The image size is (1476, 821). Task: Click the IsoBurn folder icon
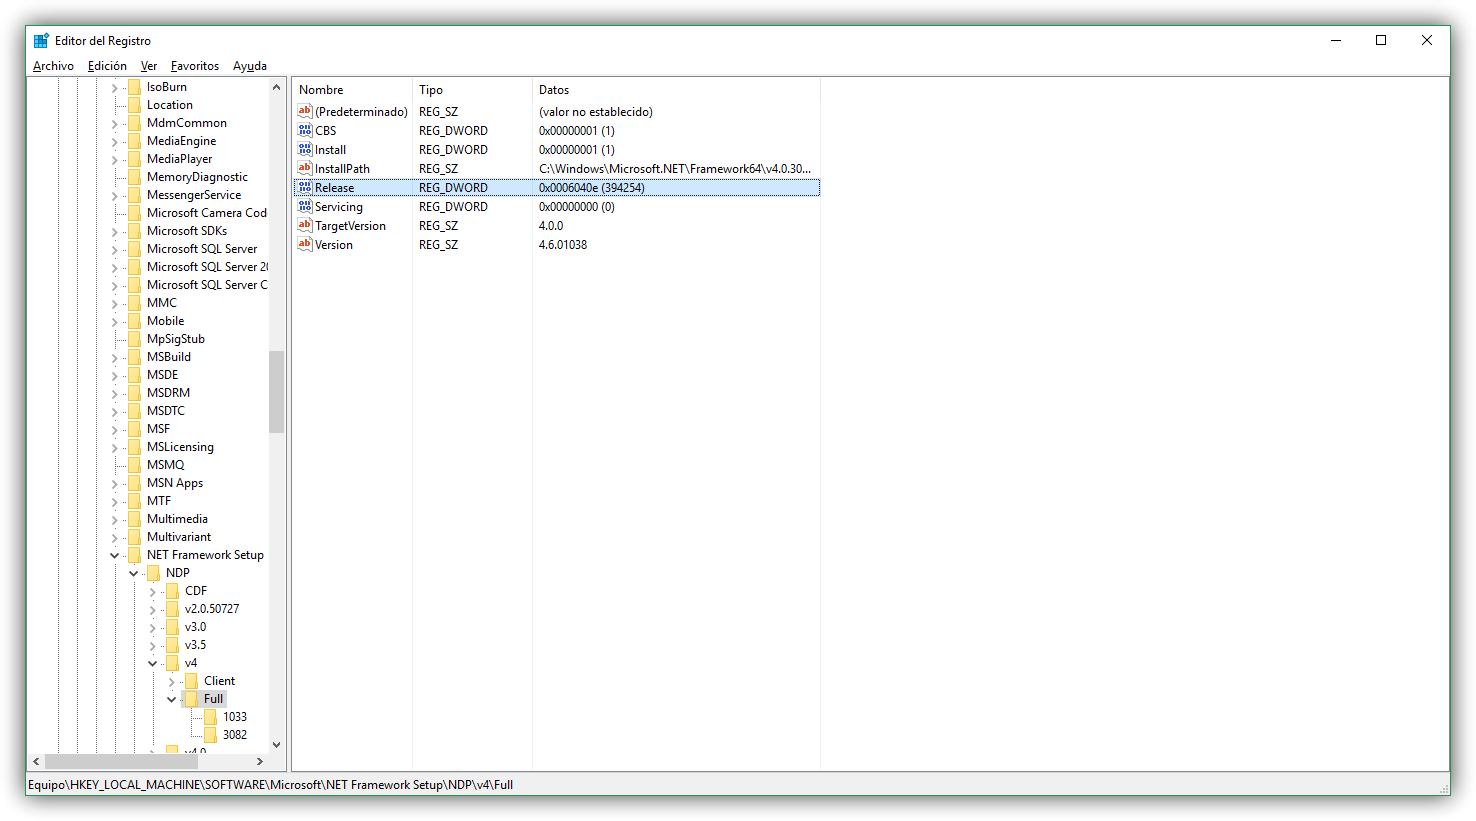click(x=134, y=87)
